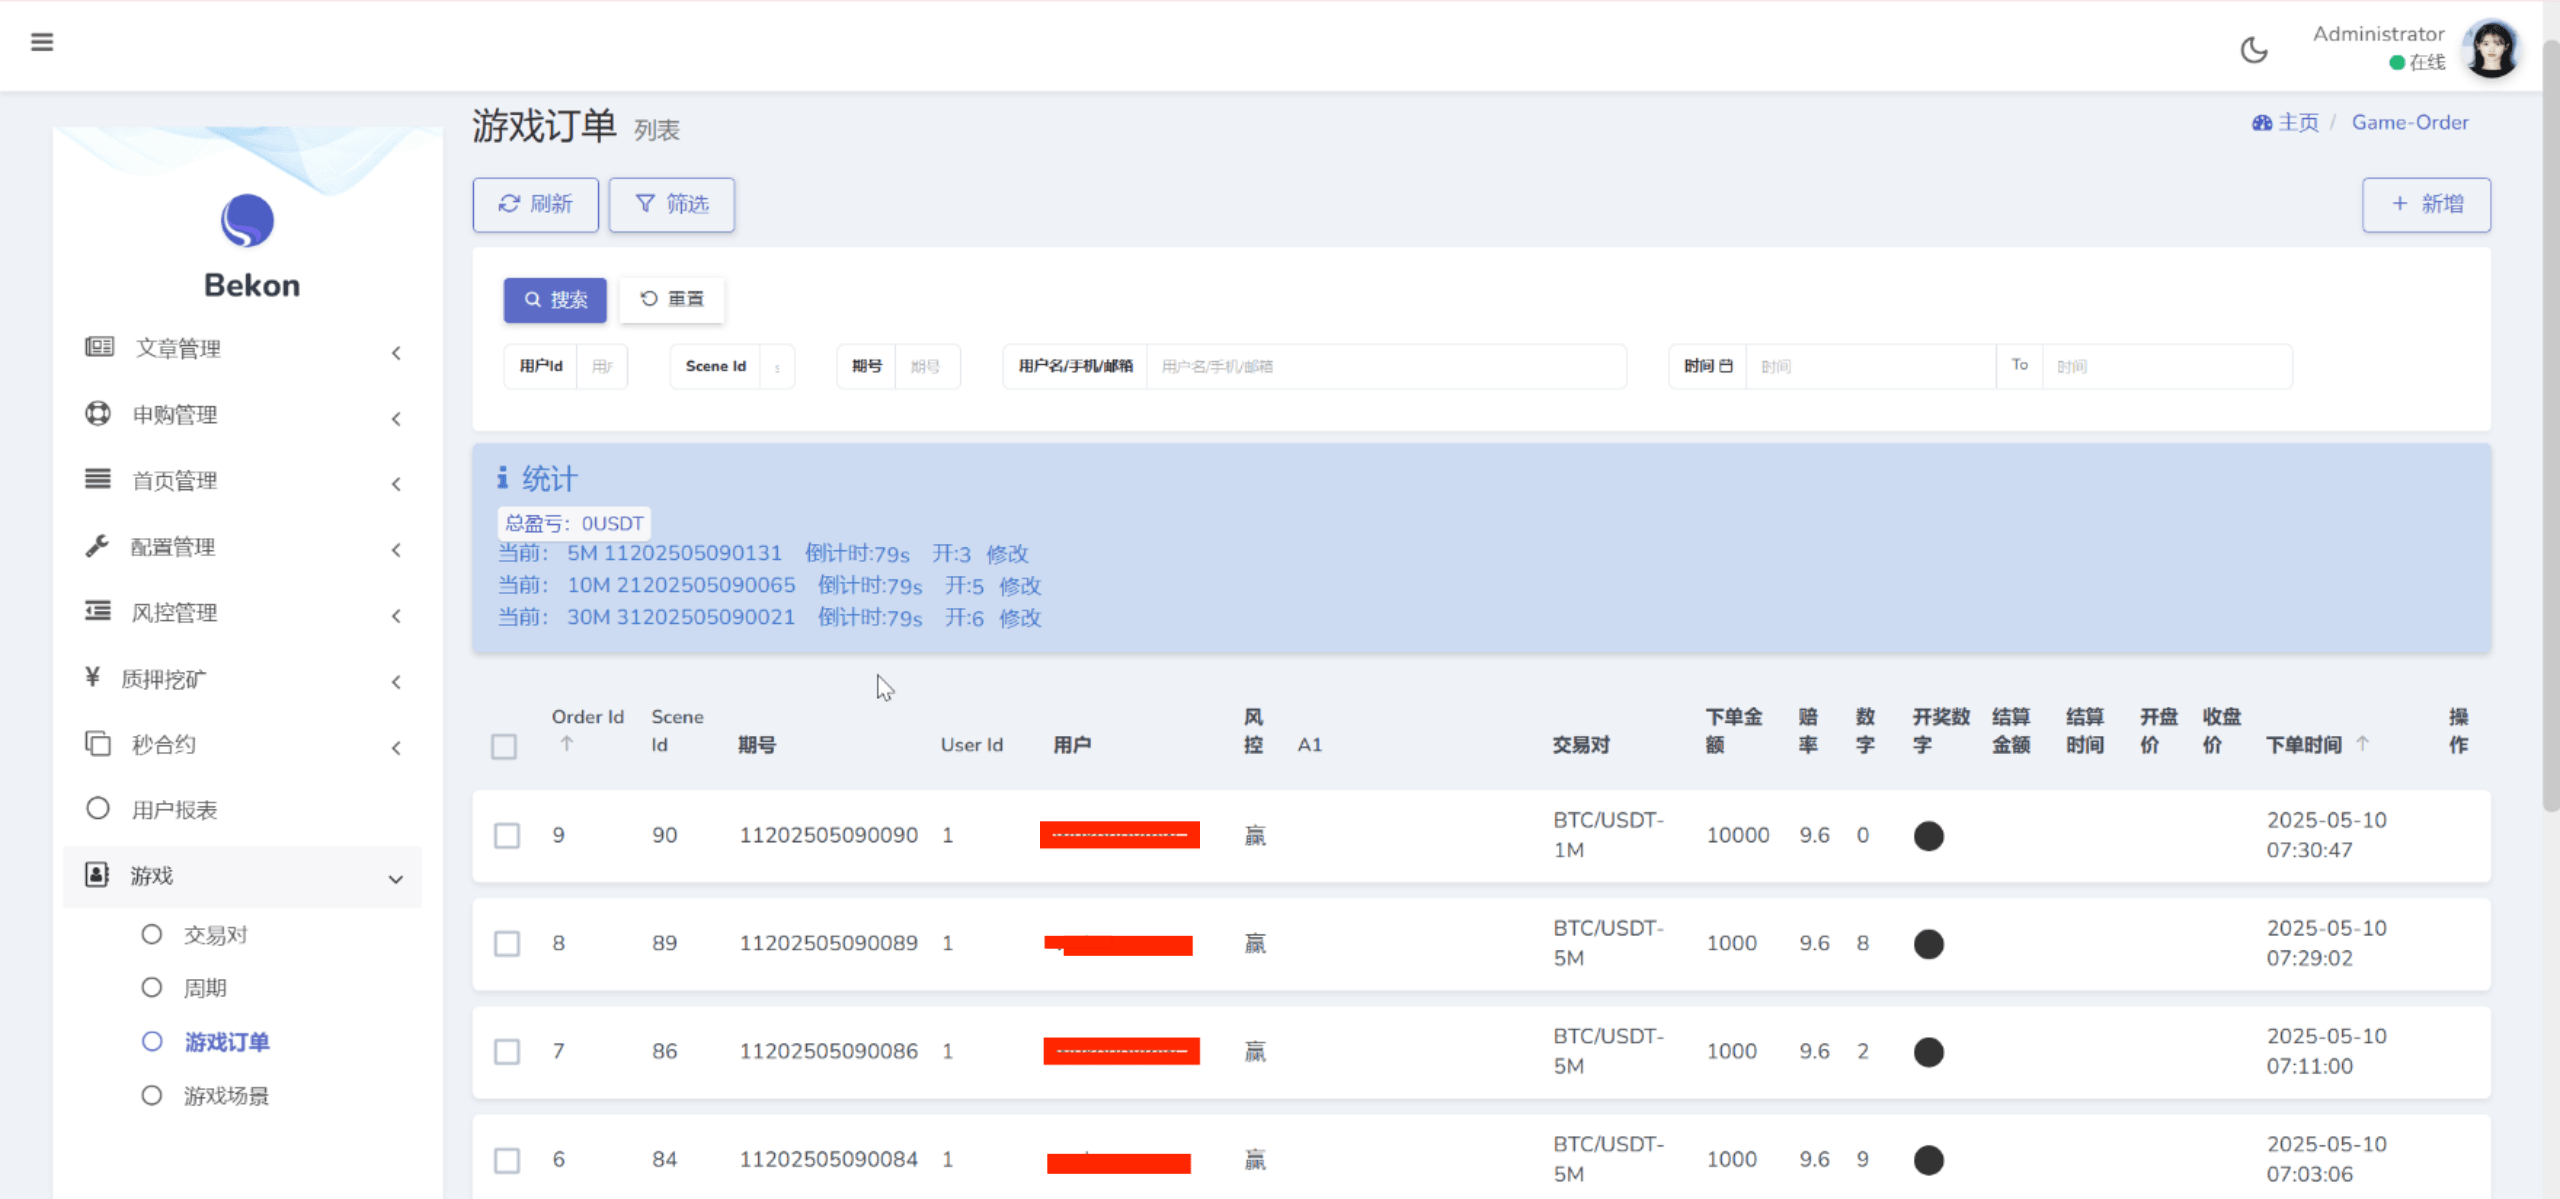Image resolution: width=2560 pixels, height=1199 pixels.
Task: Check the select-all header checkbox
Action: [504, 746]
